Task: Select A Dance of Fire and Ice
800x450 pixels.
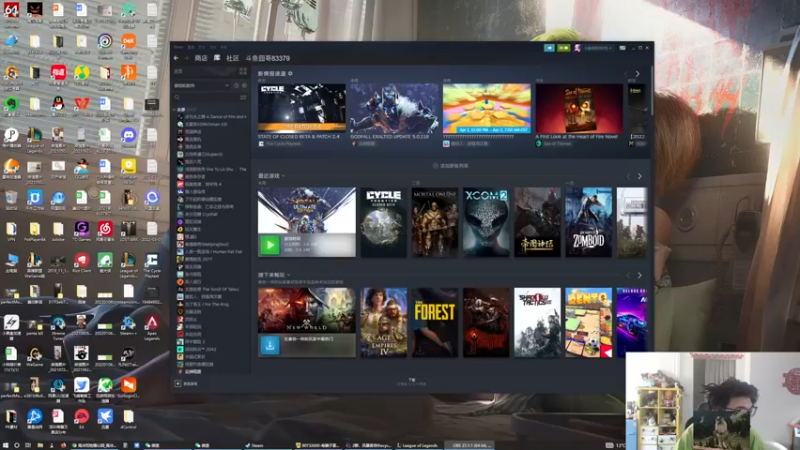Action: [x=212, y=117]
